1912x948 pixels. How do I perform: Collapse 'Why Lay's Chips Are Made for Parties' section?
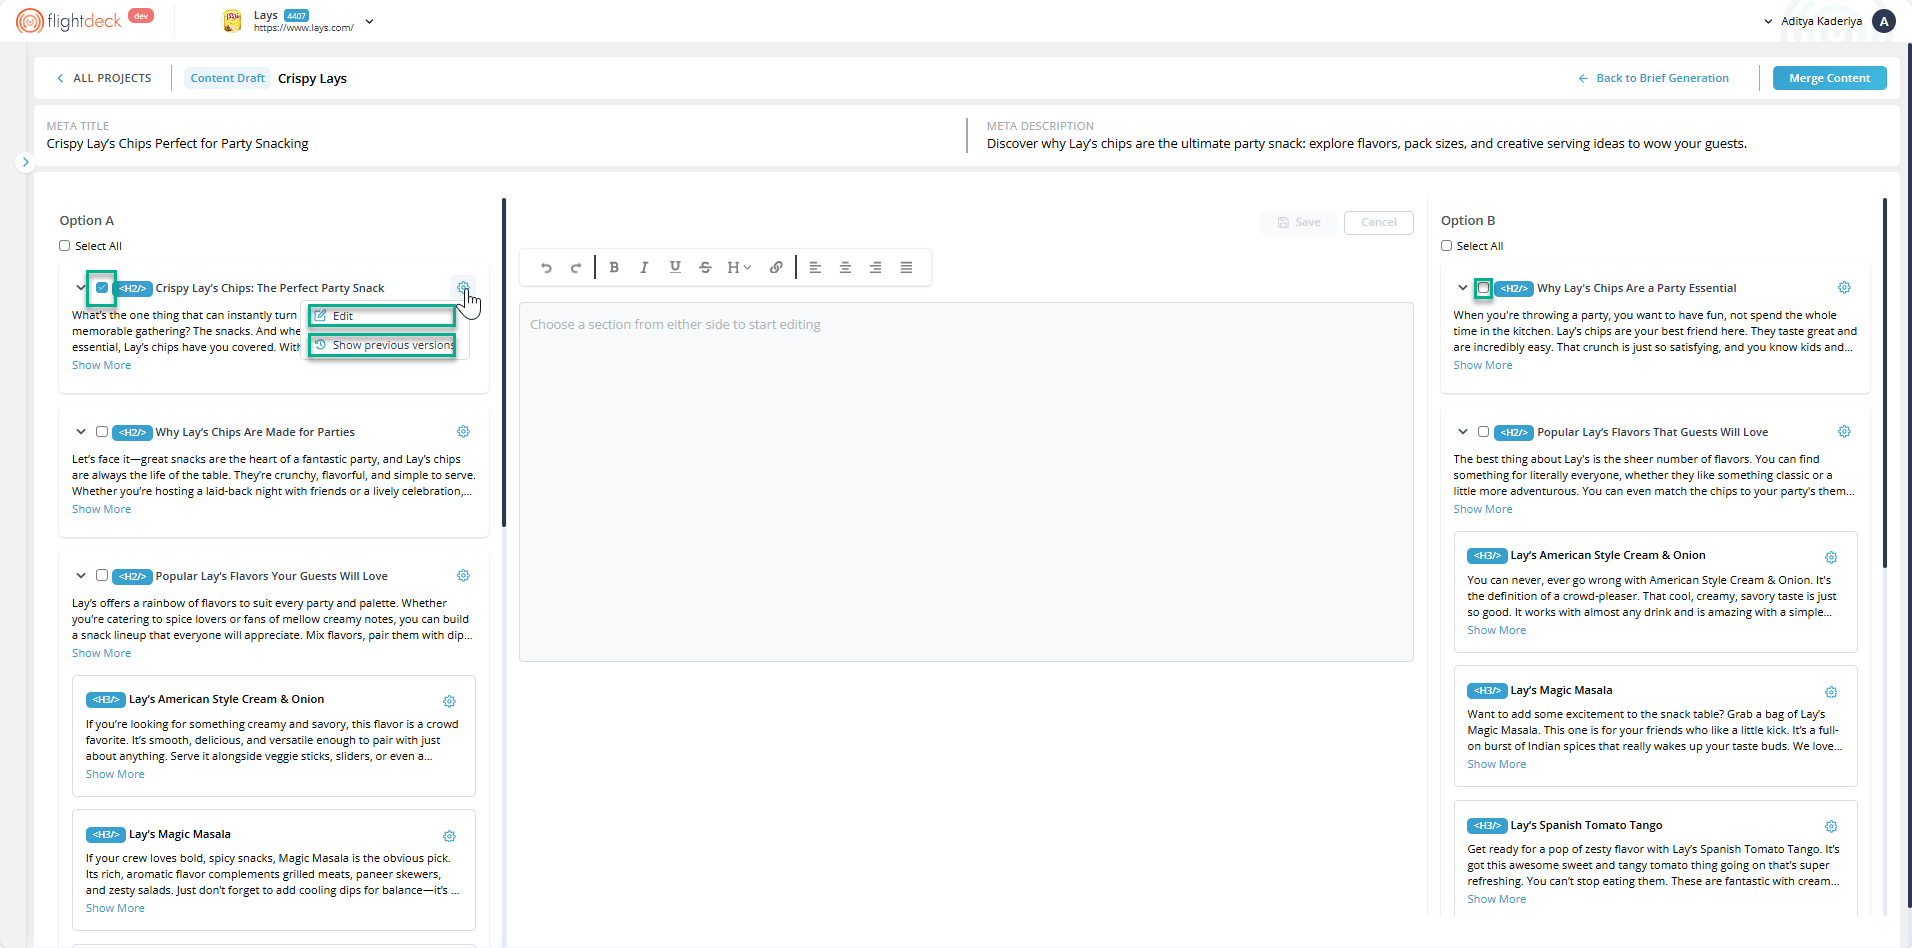81,432
